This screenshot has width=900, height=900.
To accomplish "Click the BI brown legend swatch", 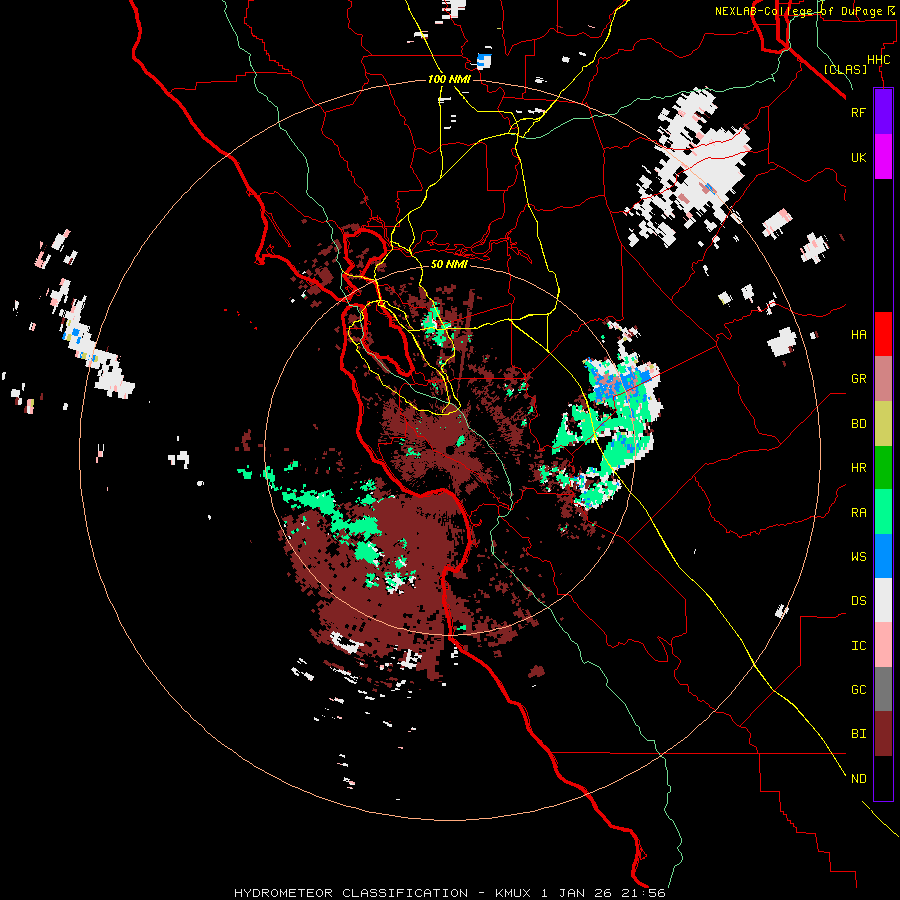I will pyautogui.click(x=883, y=734).
